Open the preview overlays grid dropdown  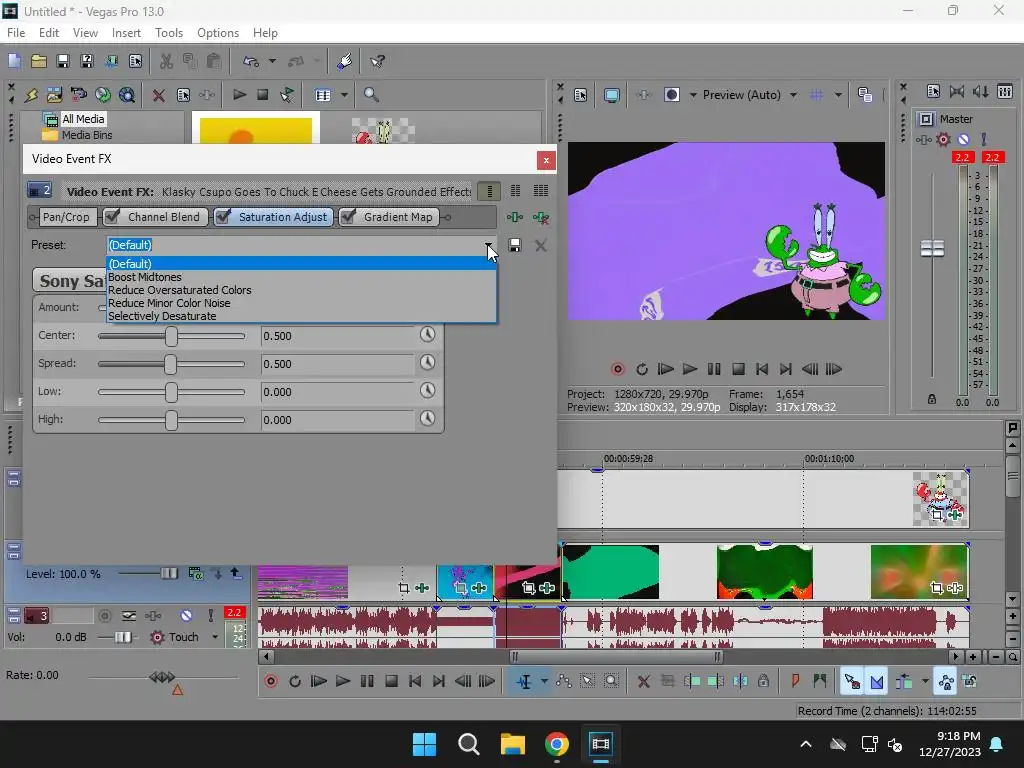838,95
